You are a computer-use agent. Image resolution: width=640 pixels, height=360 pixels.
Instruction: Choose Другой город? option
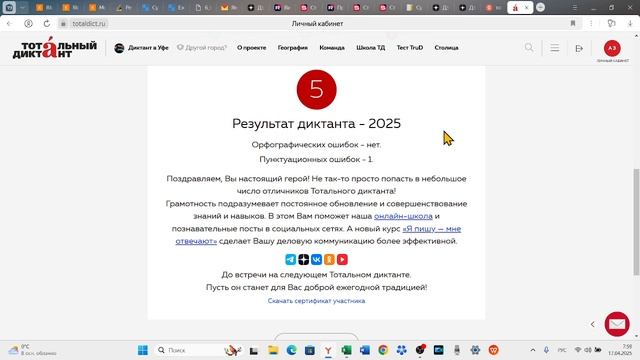202,48
